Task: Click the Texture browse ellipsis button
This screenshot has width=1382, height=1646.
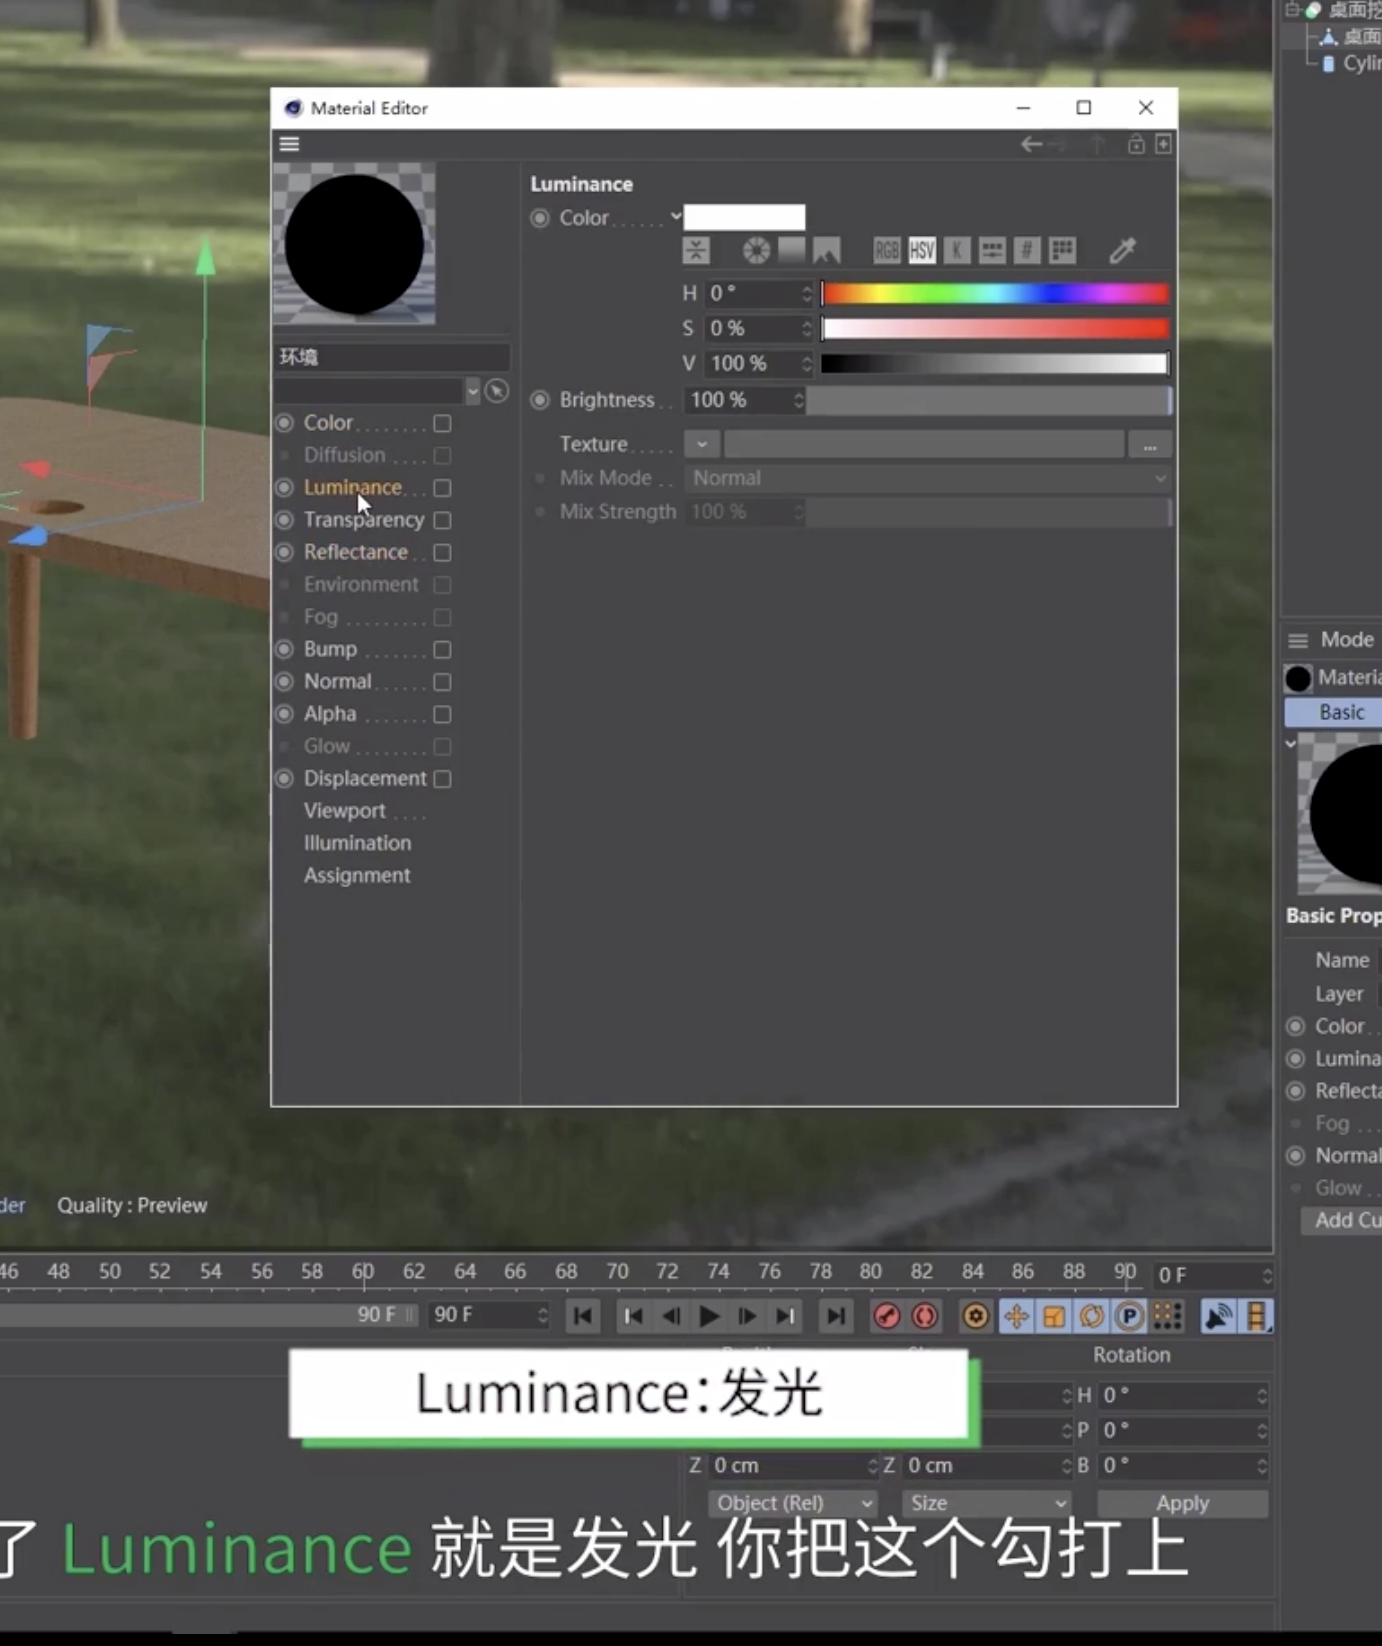Action: pyautogui.click(x=1150, y=446)
